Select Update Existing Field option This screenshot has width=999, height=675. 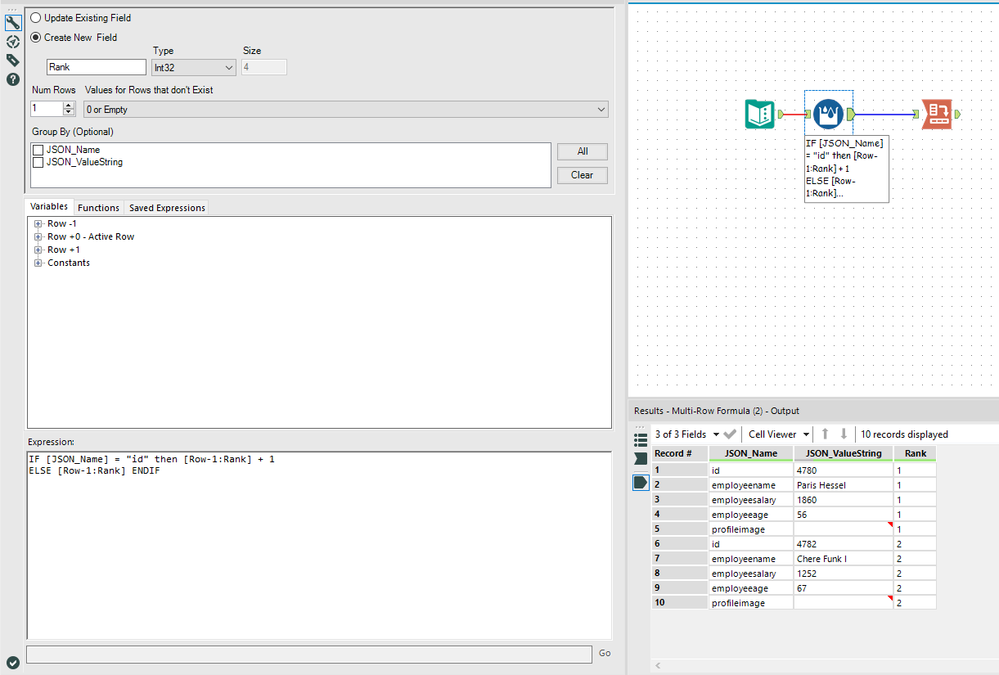coord(36,18)
